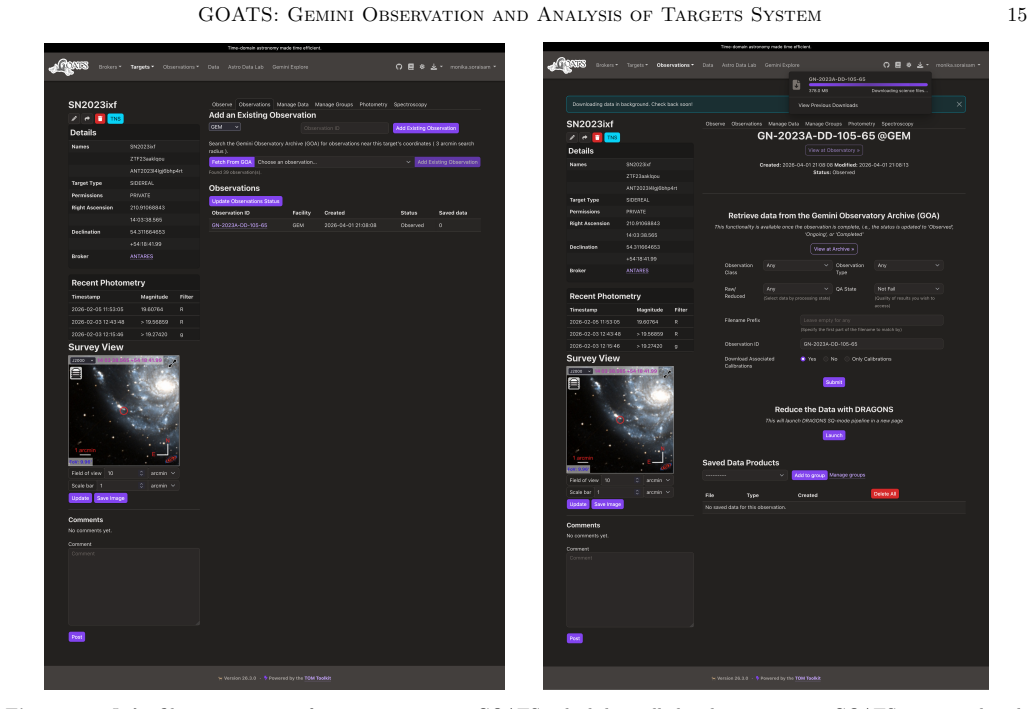
Task: Select Only Calibrations radio option
Action: click(847, 359)
